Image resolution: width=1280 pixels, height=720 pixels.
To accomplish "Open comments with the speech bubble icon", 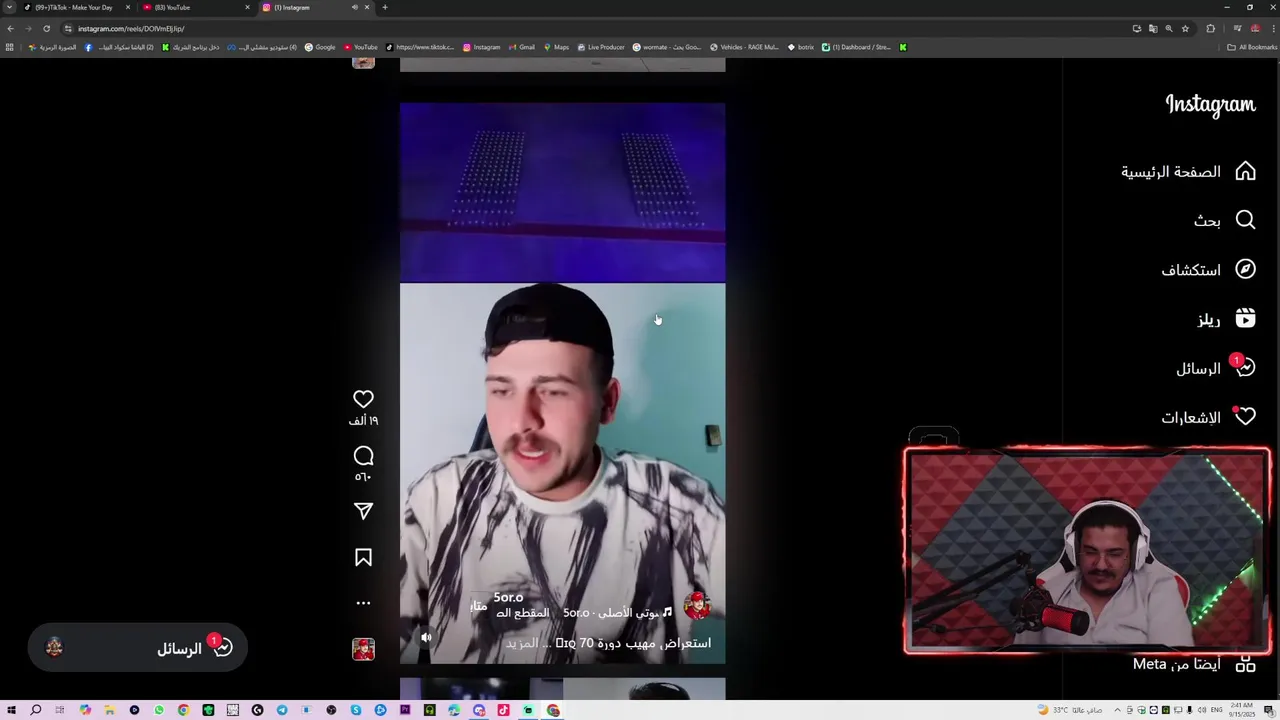I will coord(363,456).
